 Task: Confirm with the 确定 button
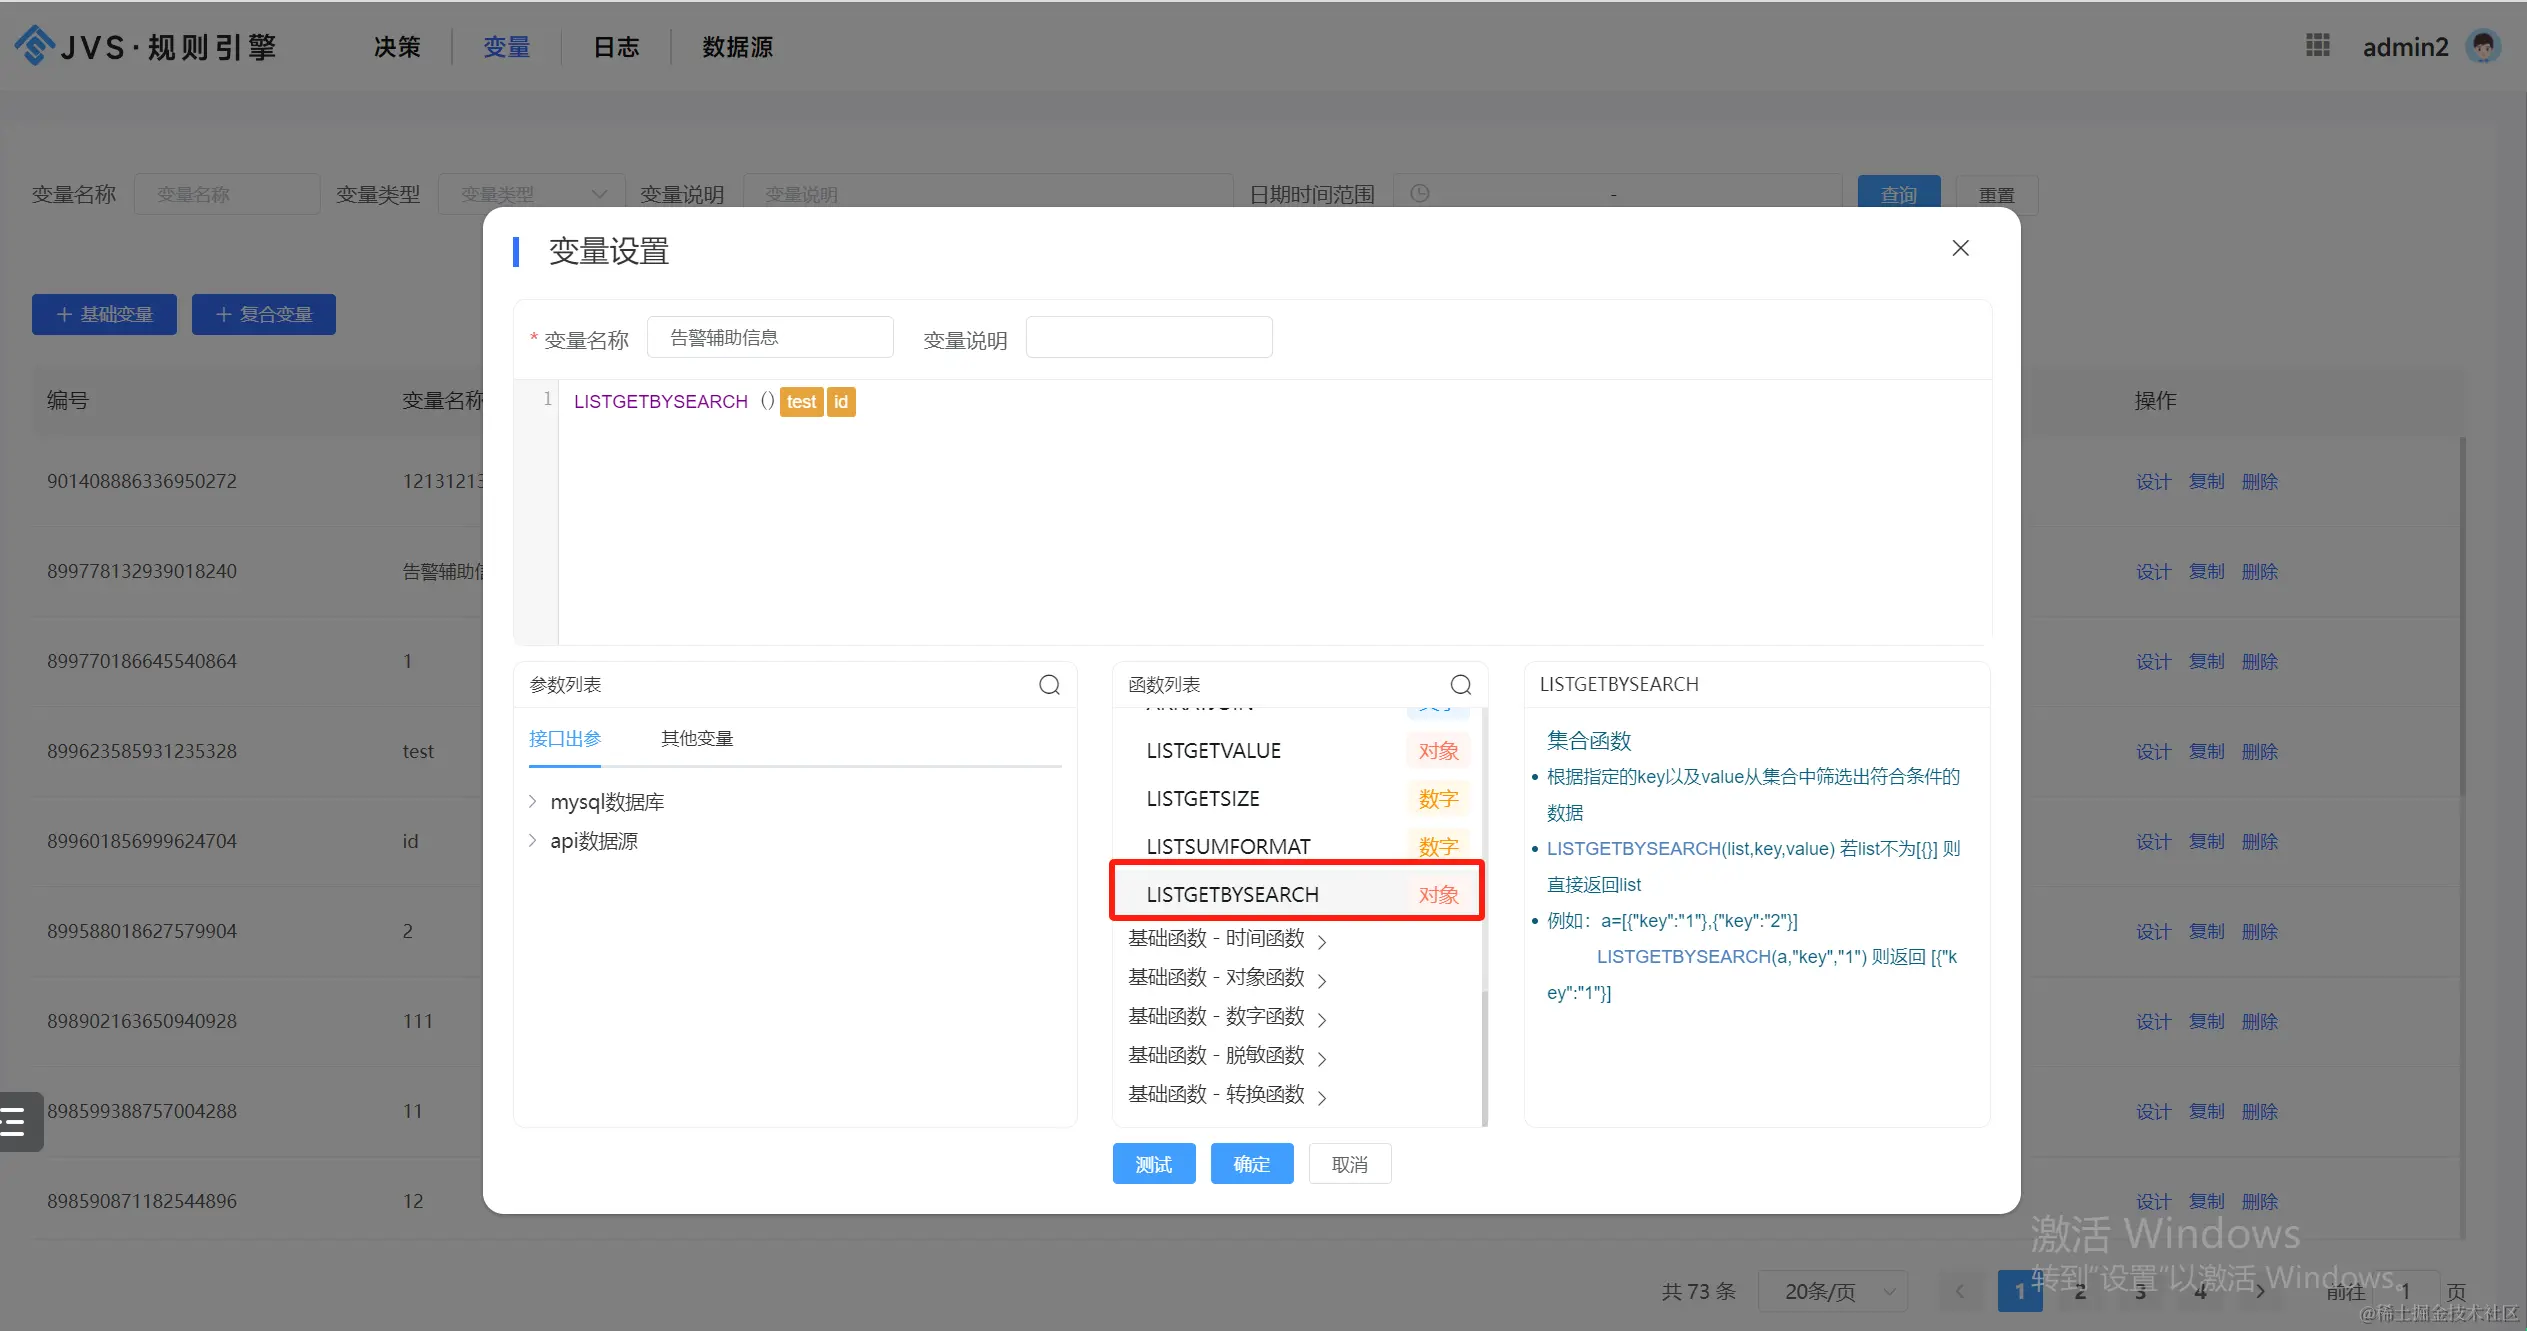(x=1251, y=1164)
